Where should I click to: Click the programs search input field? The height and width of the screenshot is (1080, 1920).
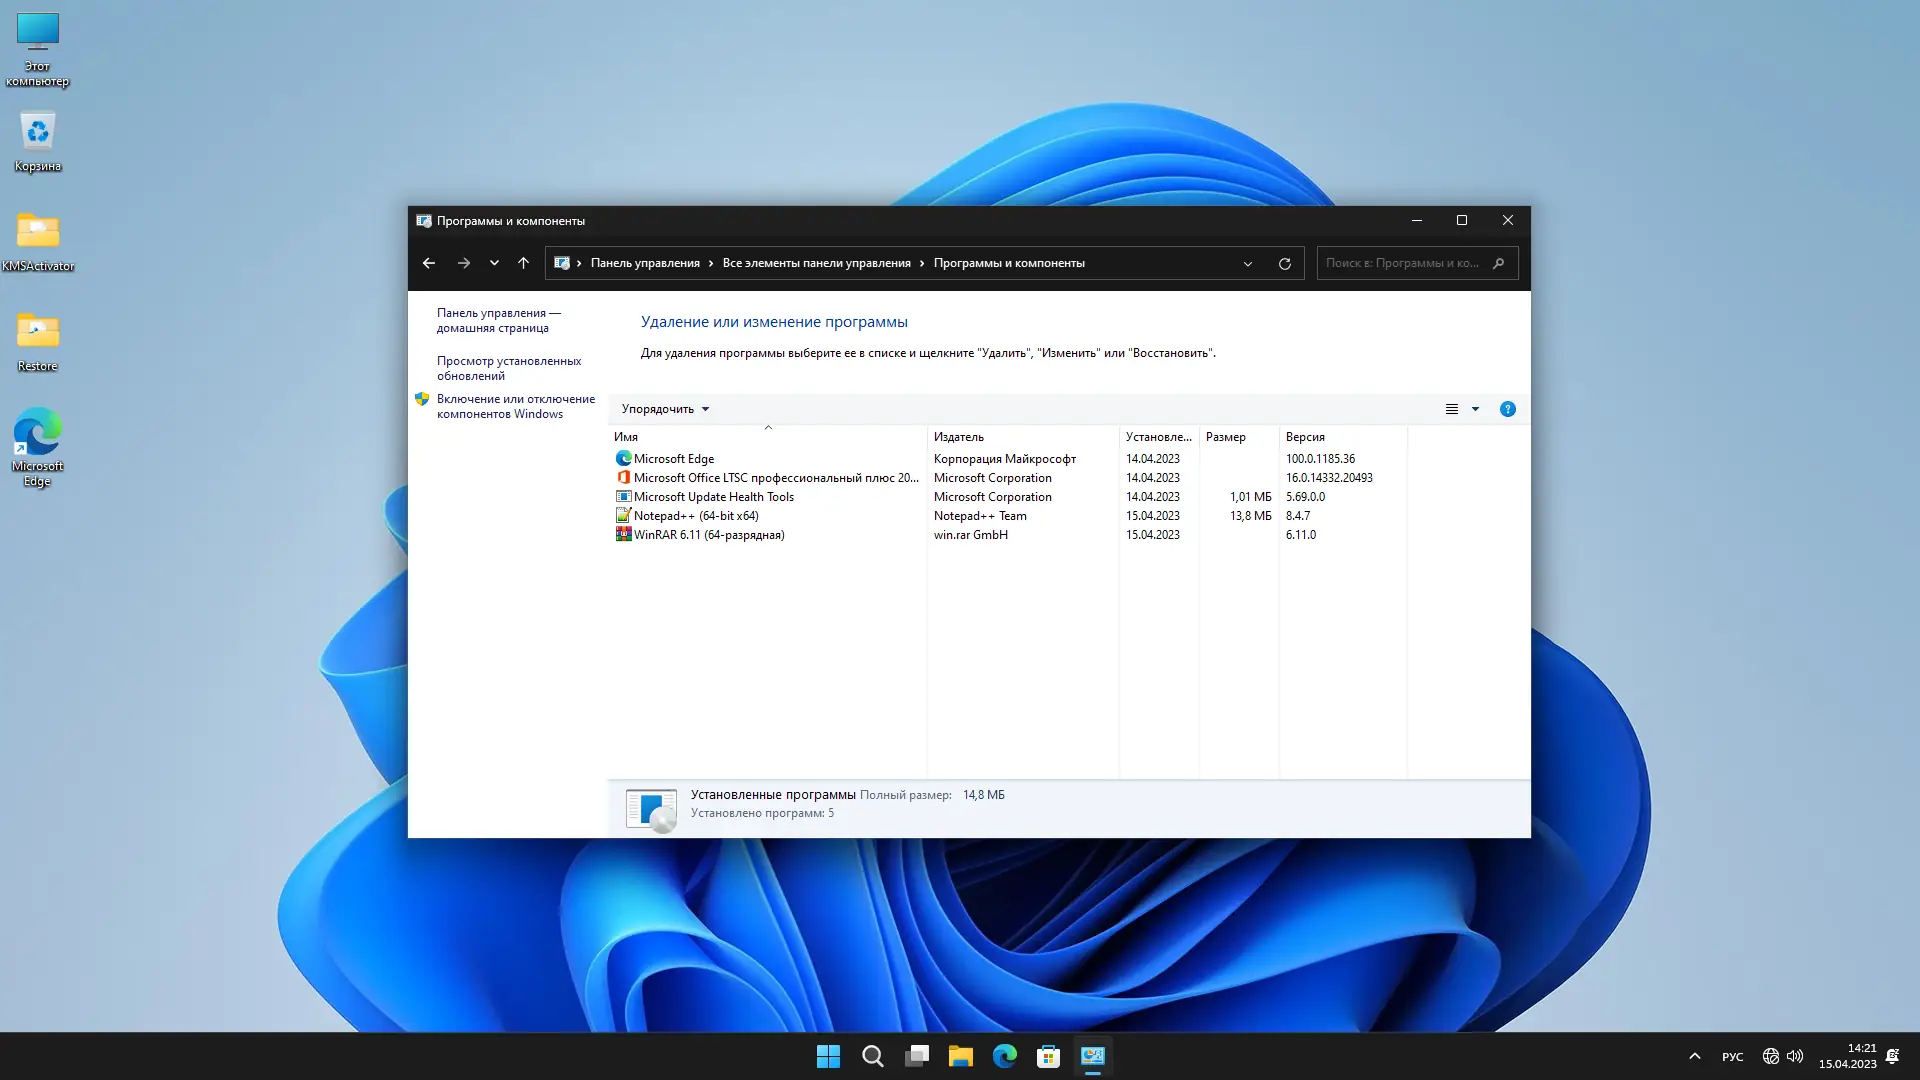(x=1402, y=263)
